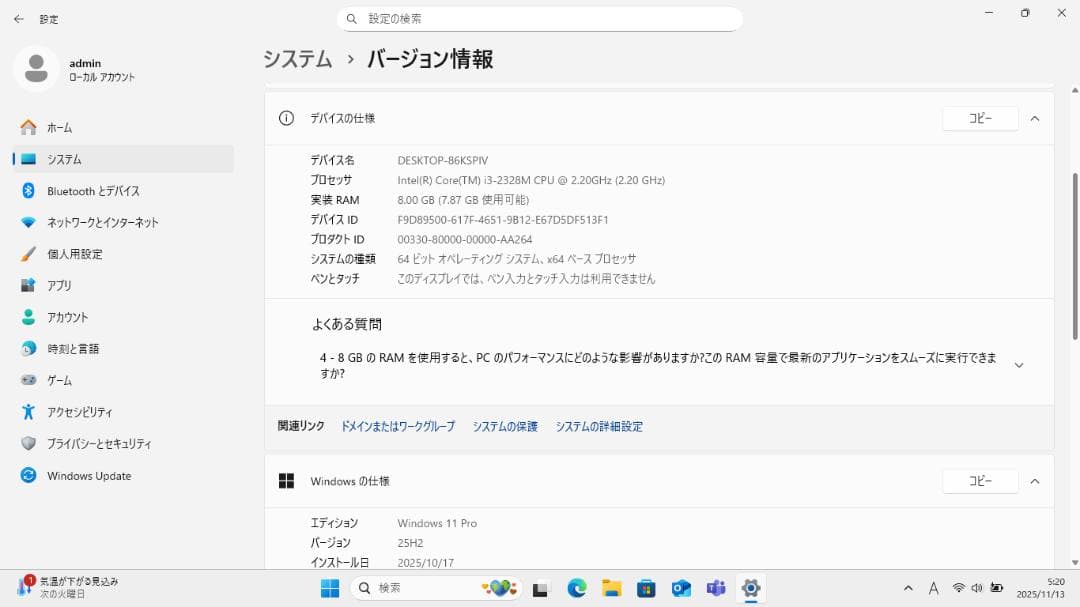The height and width of the screenshot is (607, 1080).
Task: Click the vertical scrollbar thumb
Action: coord(1074,256)
